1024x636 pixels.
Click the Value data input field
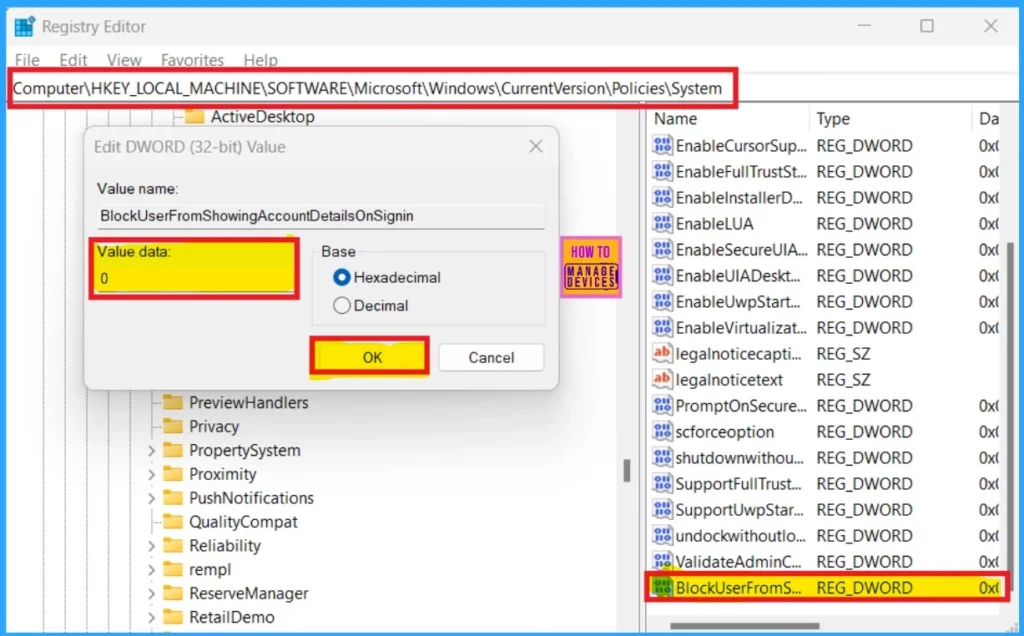195,279
